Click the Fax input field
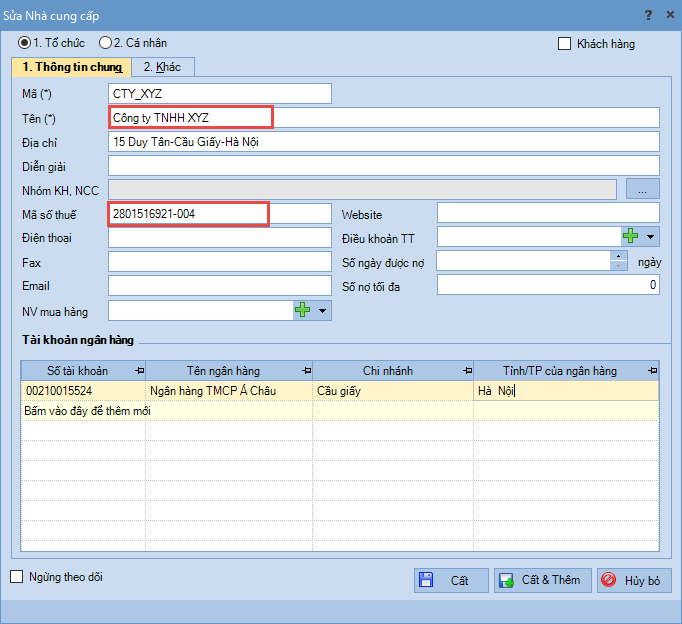The height and width of the screenshot is (624, 682). pos(220,262)
